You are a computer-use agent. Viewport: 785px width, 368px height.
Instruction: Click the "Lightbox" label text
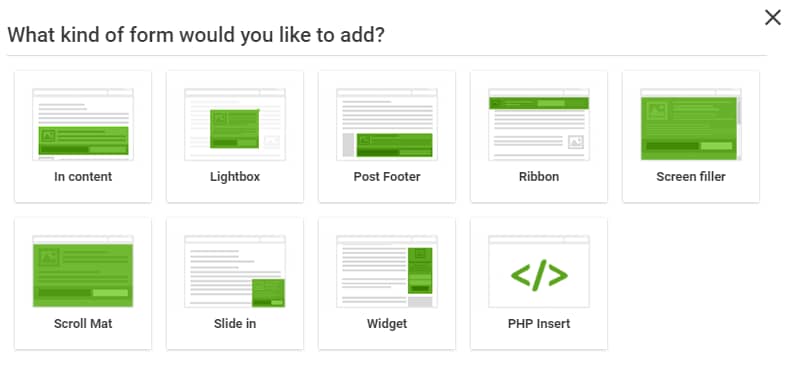pos(235,176)
